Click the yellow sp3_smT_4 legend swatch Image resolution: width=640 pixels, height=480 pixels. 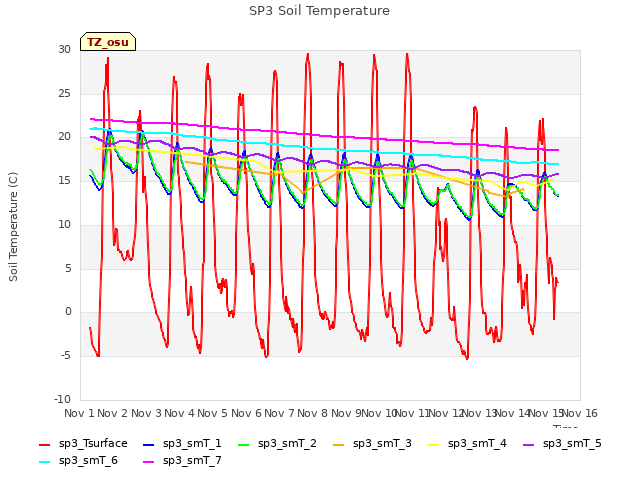coord(433,444)
